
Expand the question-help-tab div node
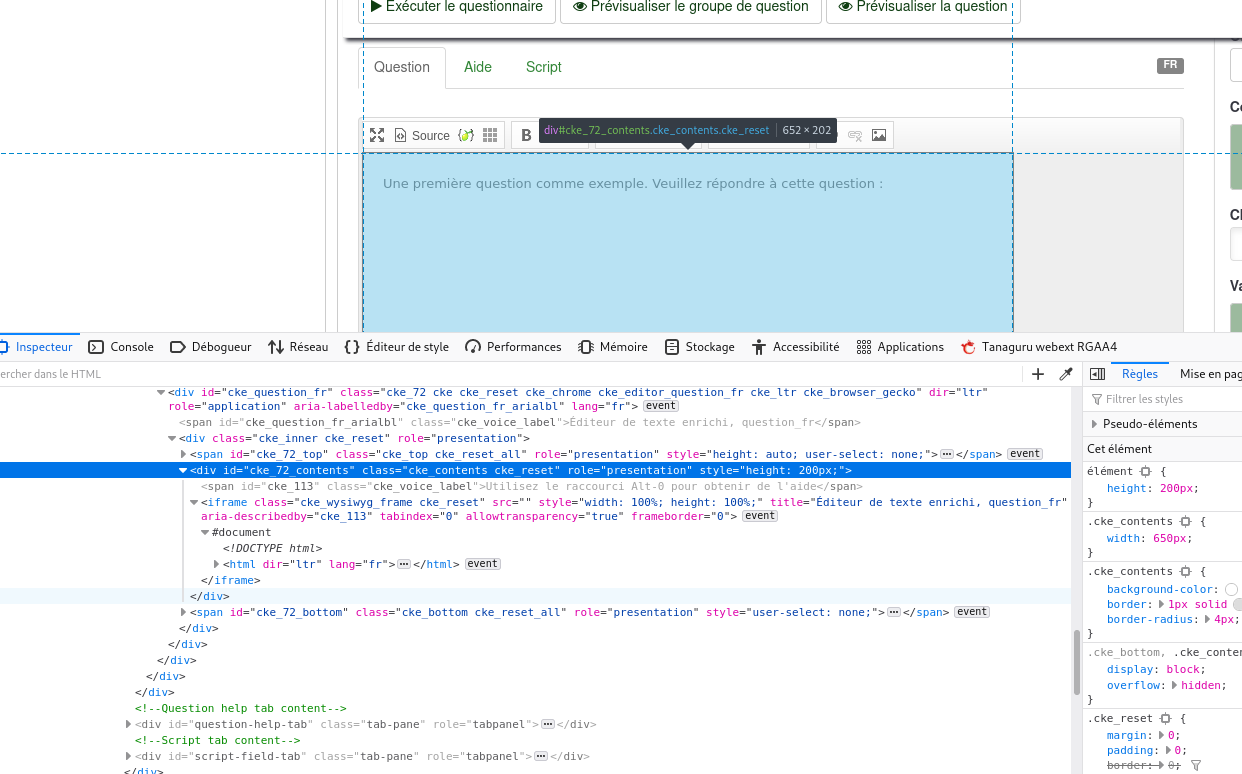(128, 724)
